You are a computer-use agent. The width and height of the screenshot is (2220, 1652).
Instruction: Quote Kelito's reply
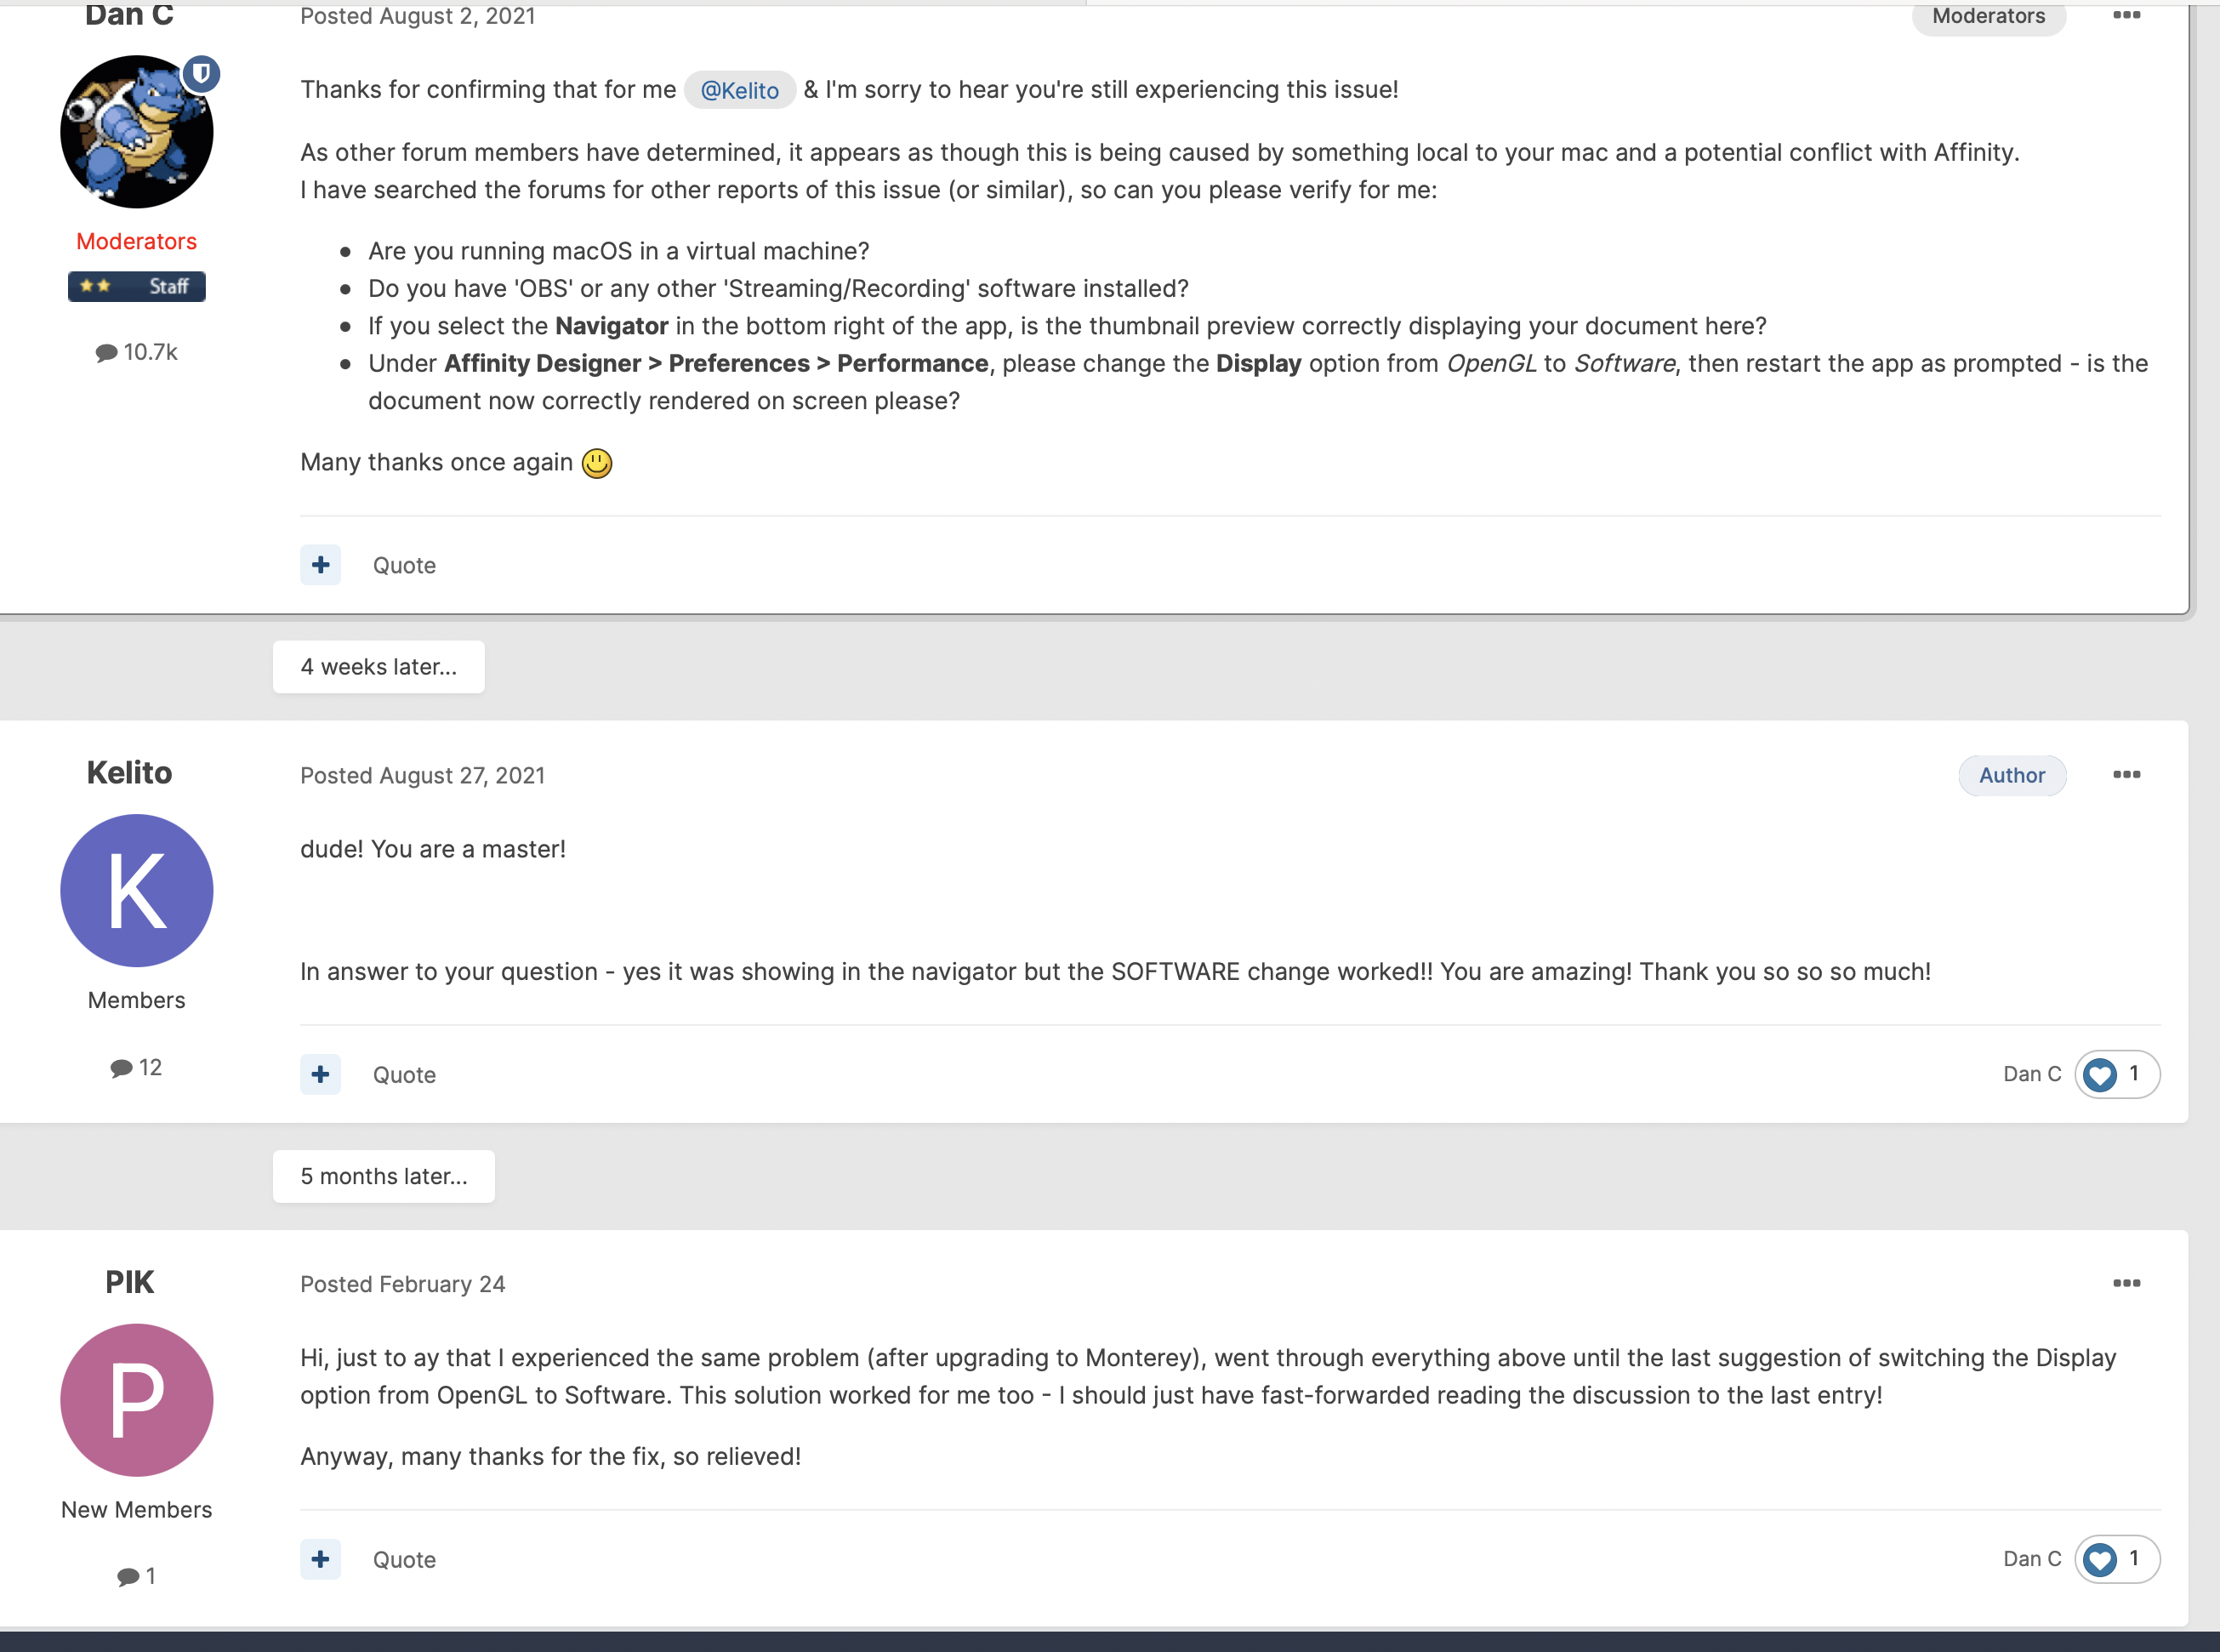[x=404, y=1074]
